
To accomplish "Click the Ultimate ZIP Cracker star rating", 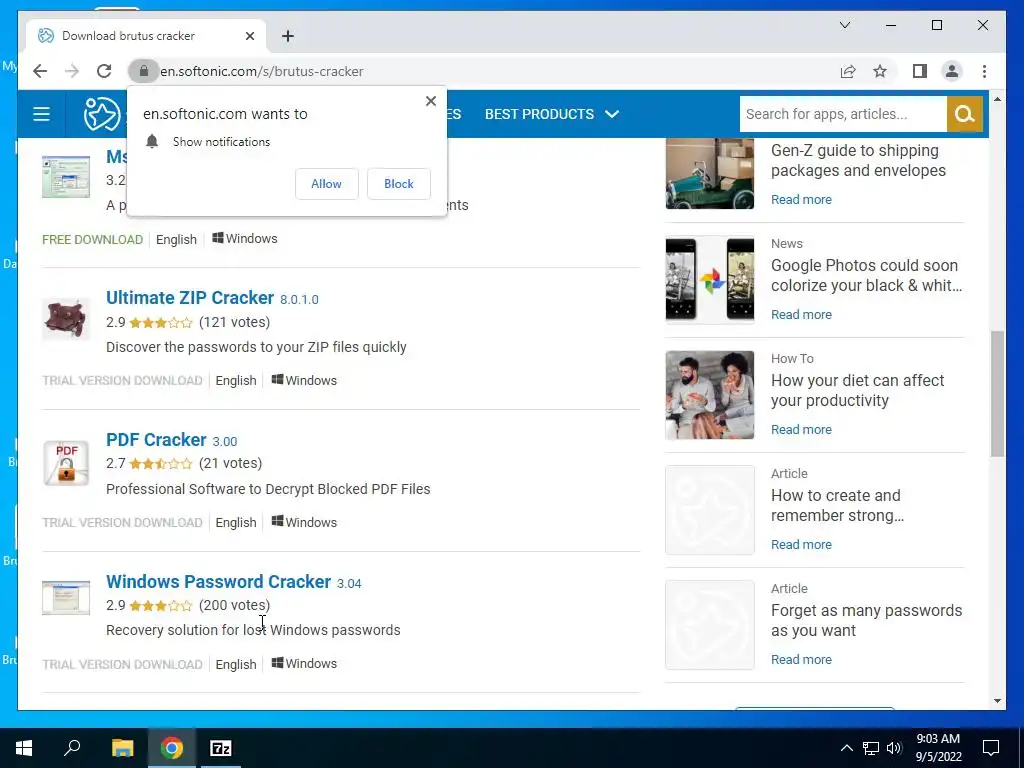I will click(161, 323).
